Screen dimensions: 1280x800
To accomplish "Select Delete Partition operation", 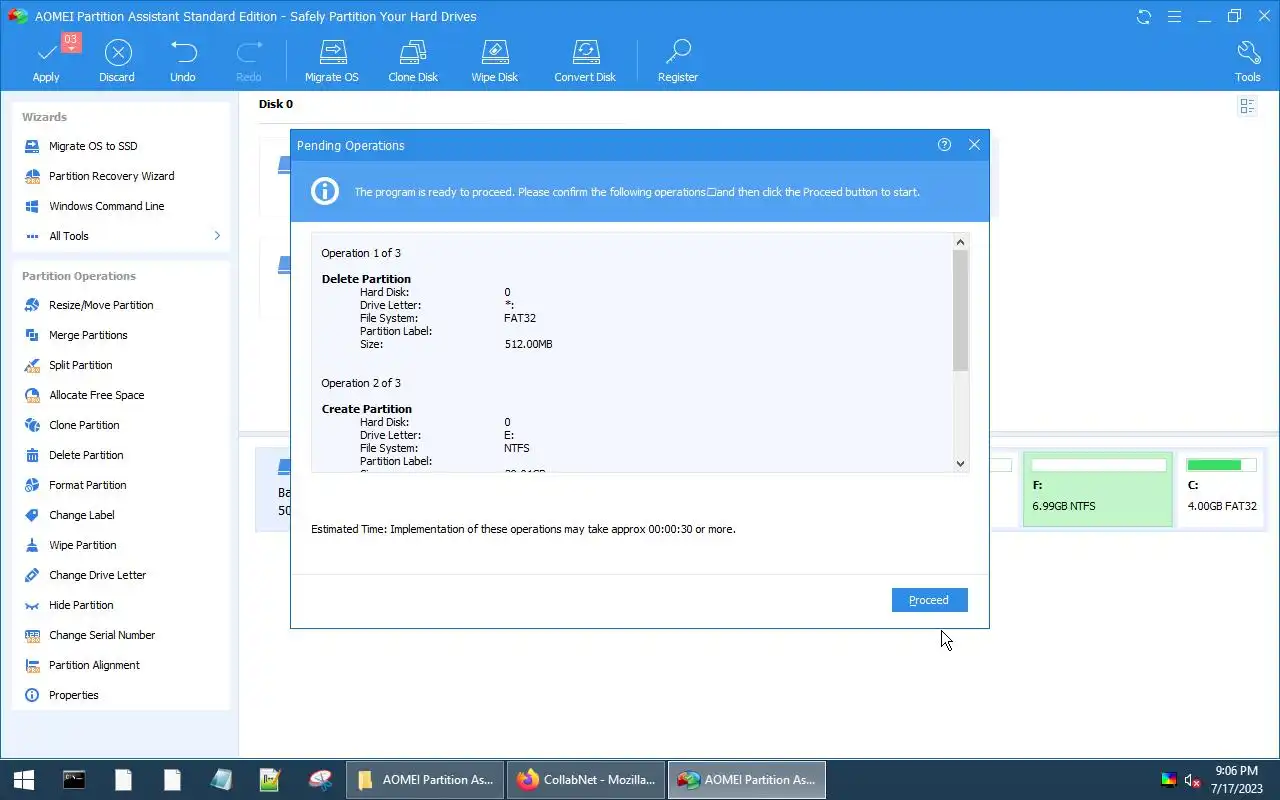I will pyautogui.click(x=86, y=455).
